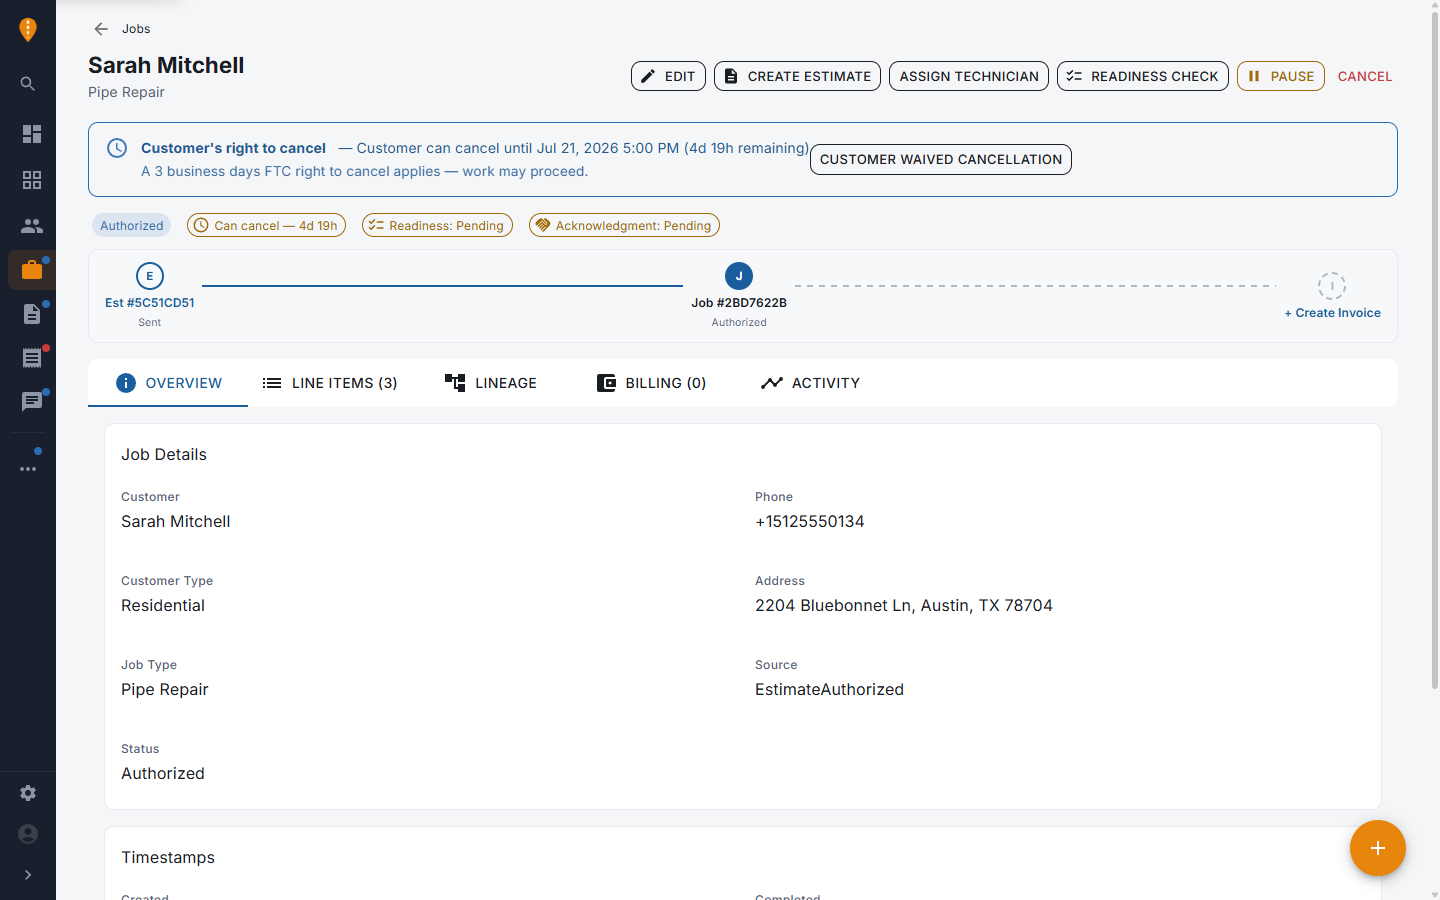Screen dimensions: 1440x900
Task: Click the Authorized status chip
Action: click(131, 225)
